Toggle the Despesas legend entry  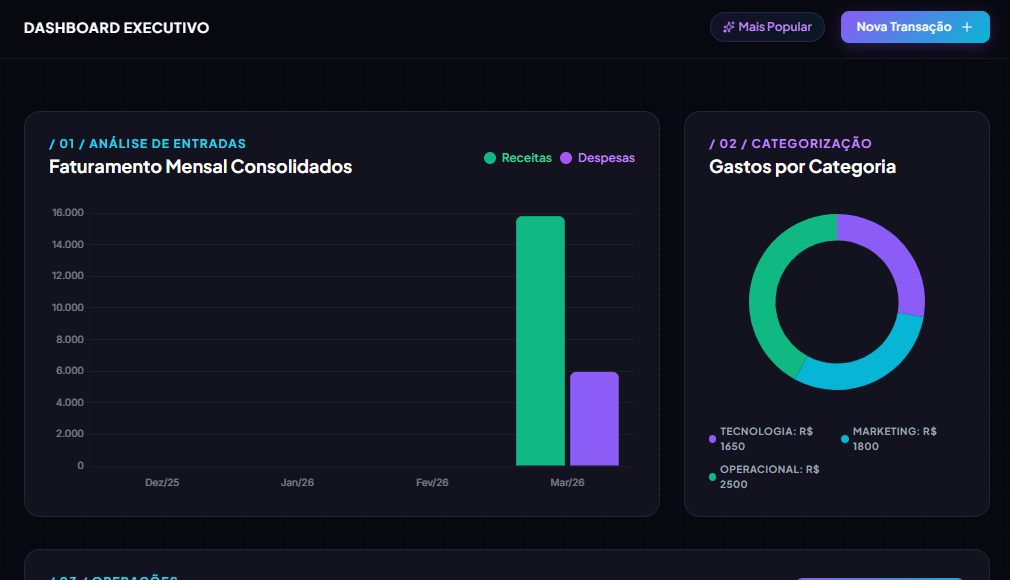coord(597,158)
